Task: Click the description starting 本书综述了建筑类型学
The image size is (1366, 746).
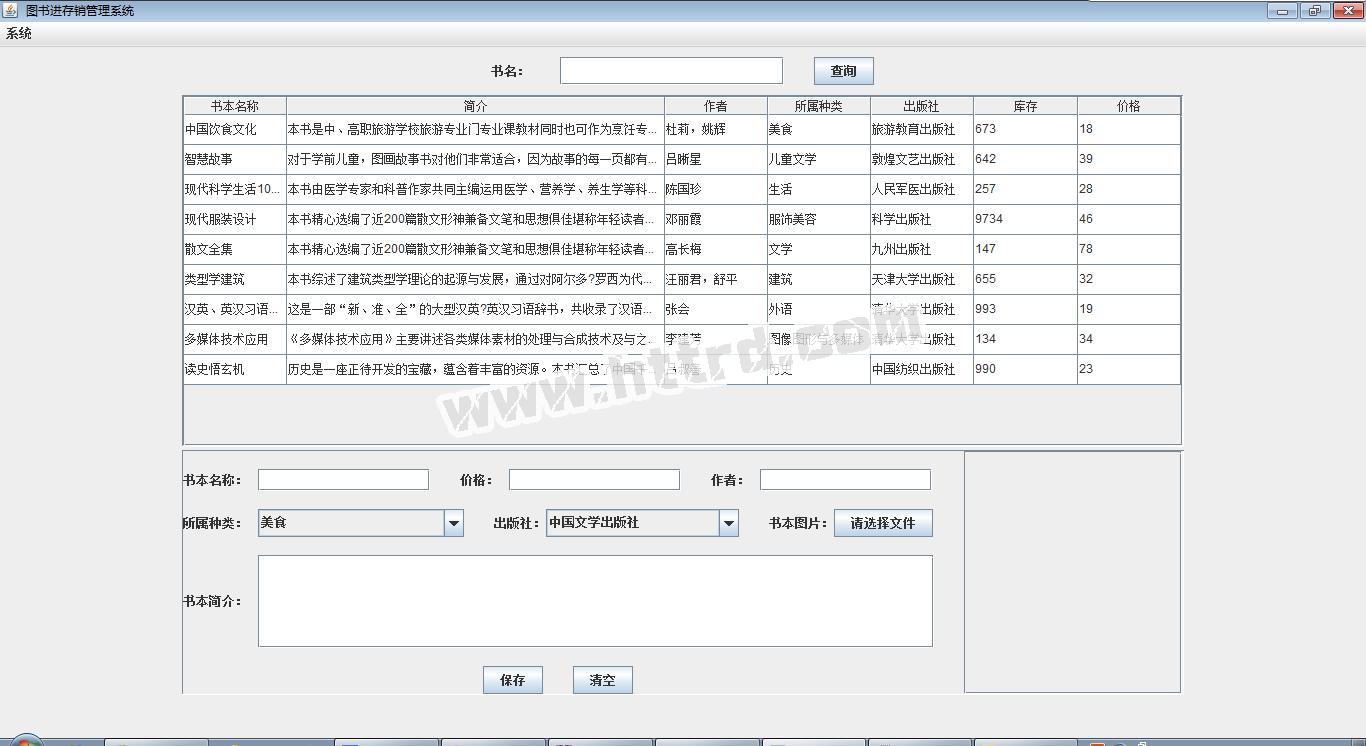Action: pyautogui.click(x=476, y=279)
